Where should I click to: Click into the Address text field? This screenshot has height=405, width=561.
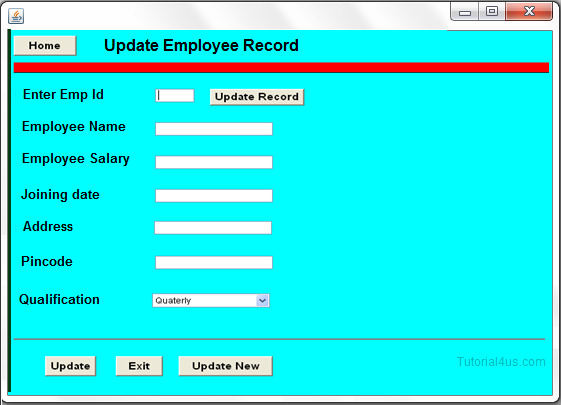pyautogui.click(x=213, y=228)
